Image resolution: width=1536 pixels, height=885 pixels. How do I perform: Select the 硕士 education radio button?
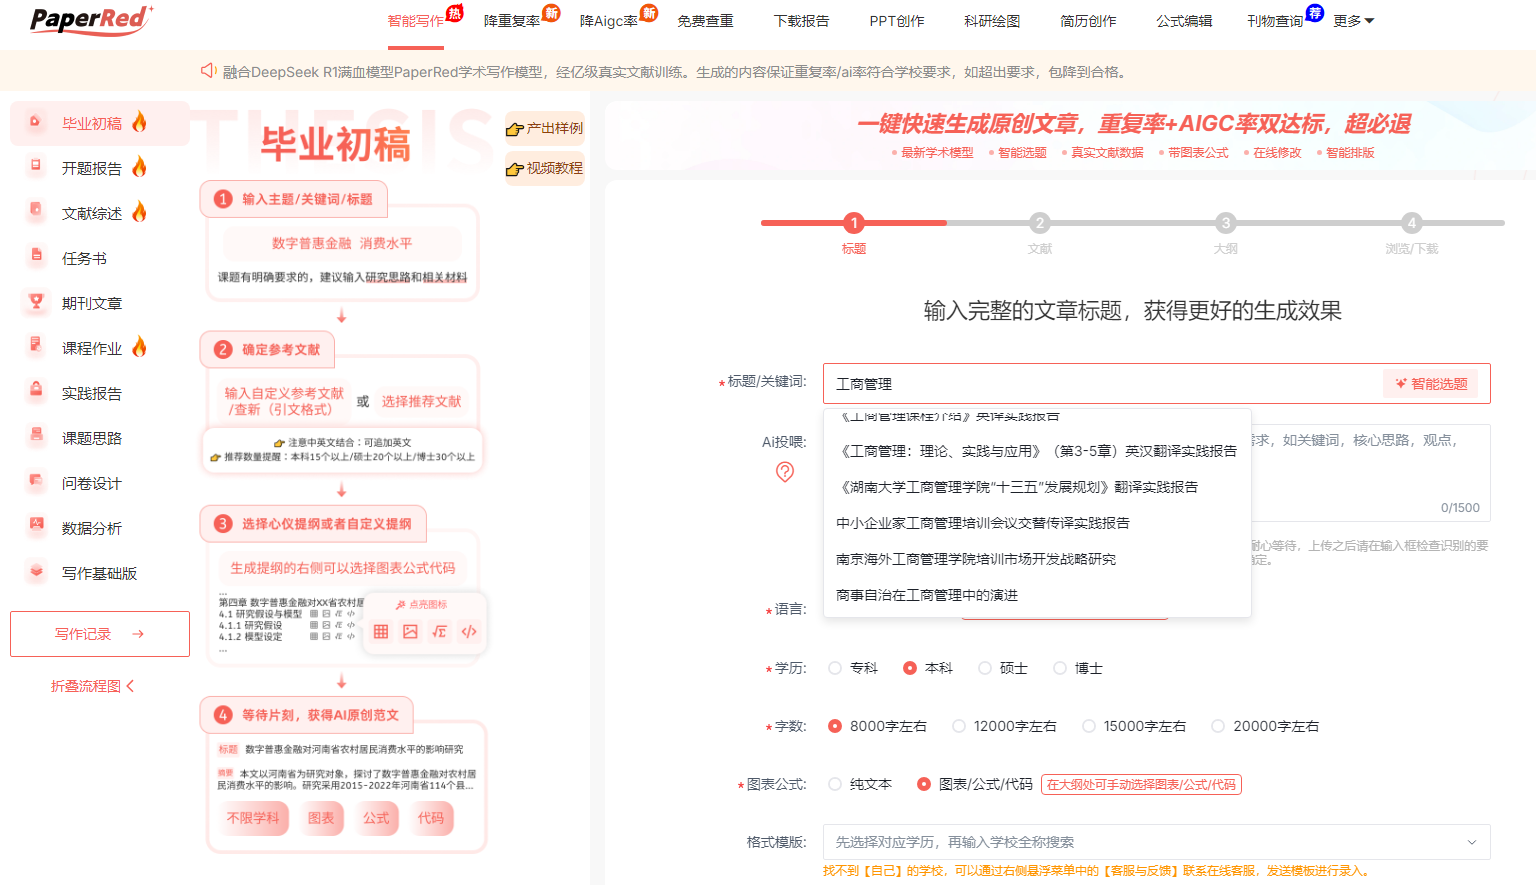pyautogui.click(x=985, y=668)
